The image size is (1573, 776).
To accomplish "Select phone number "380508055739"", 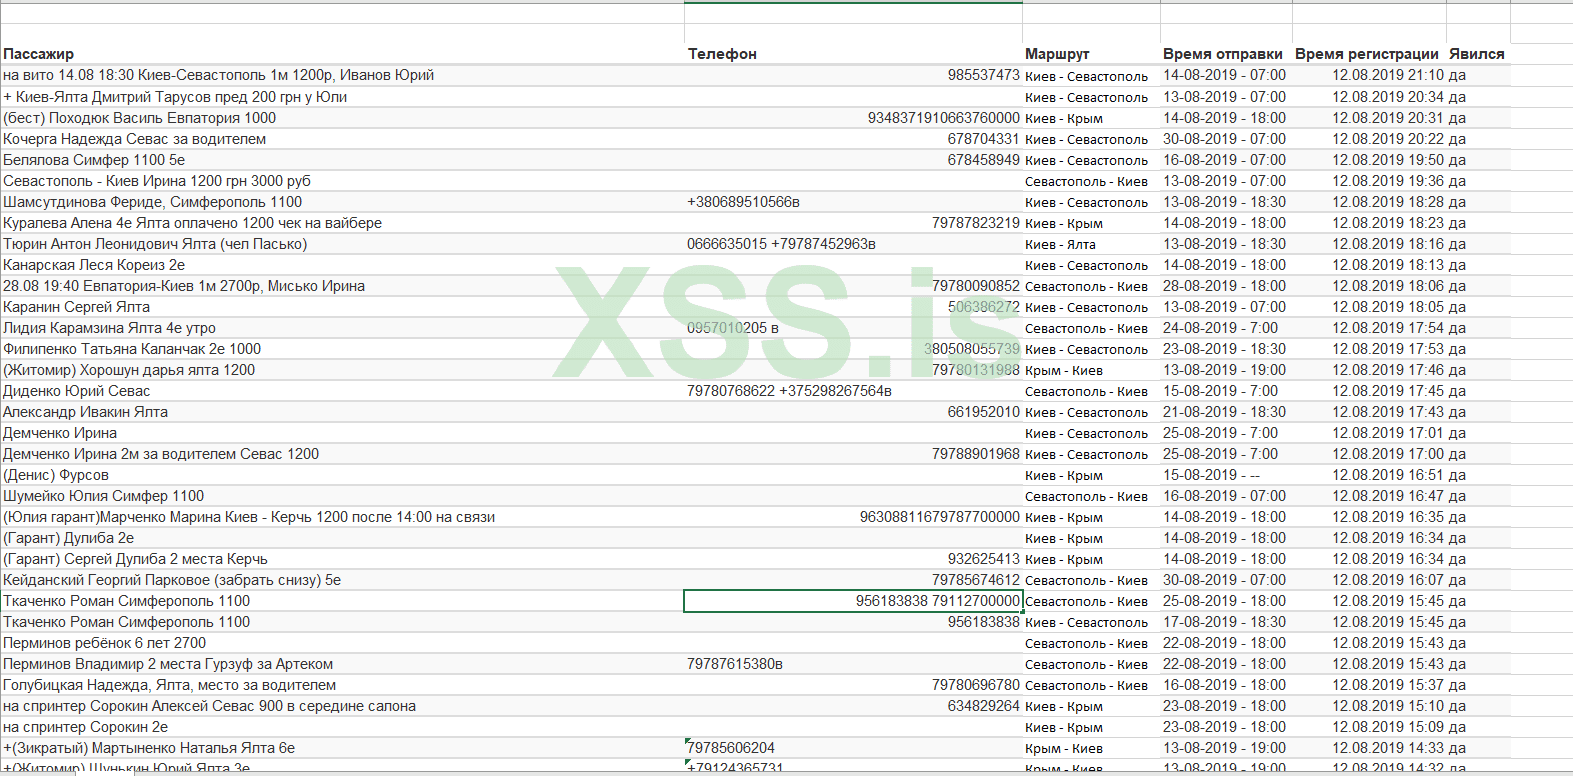I will coord(972,349).
